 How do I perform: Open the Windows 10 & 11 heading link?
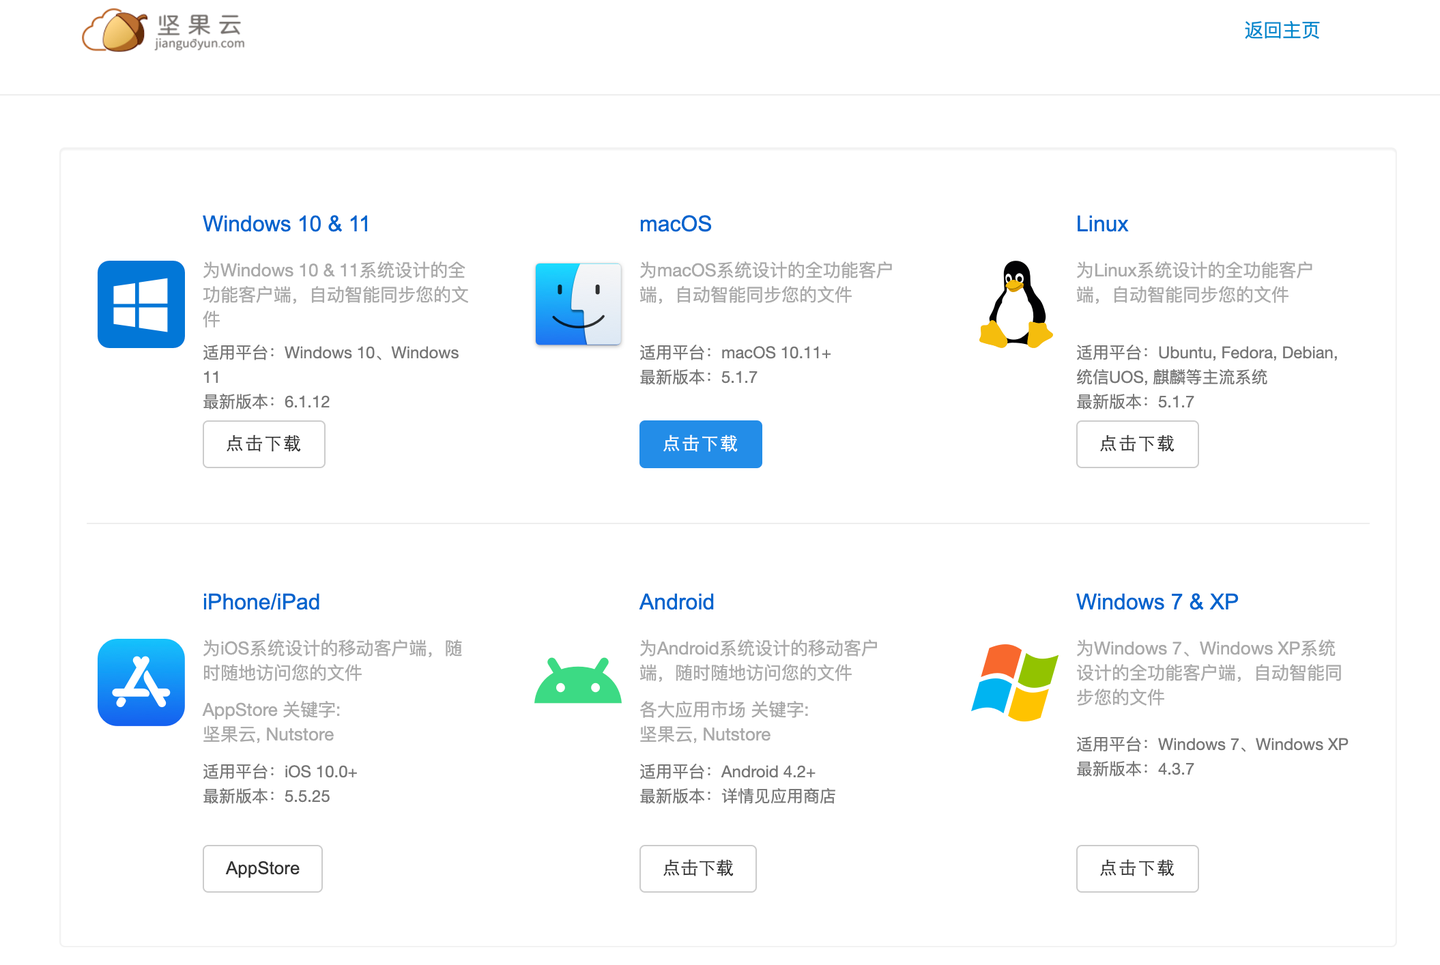click(x=286, y=224)
